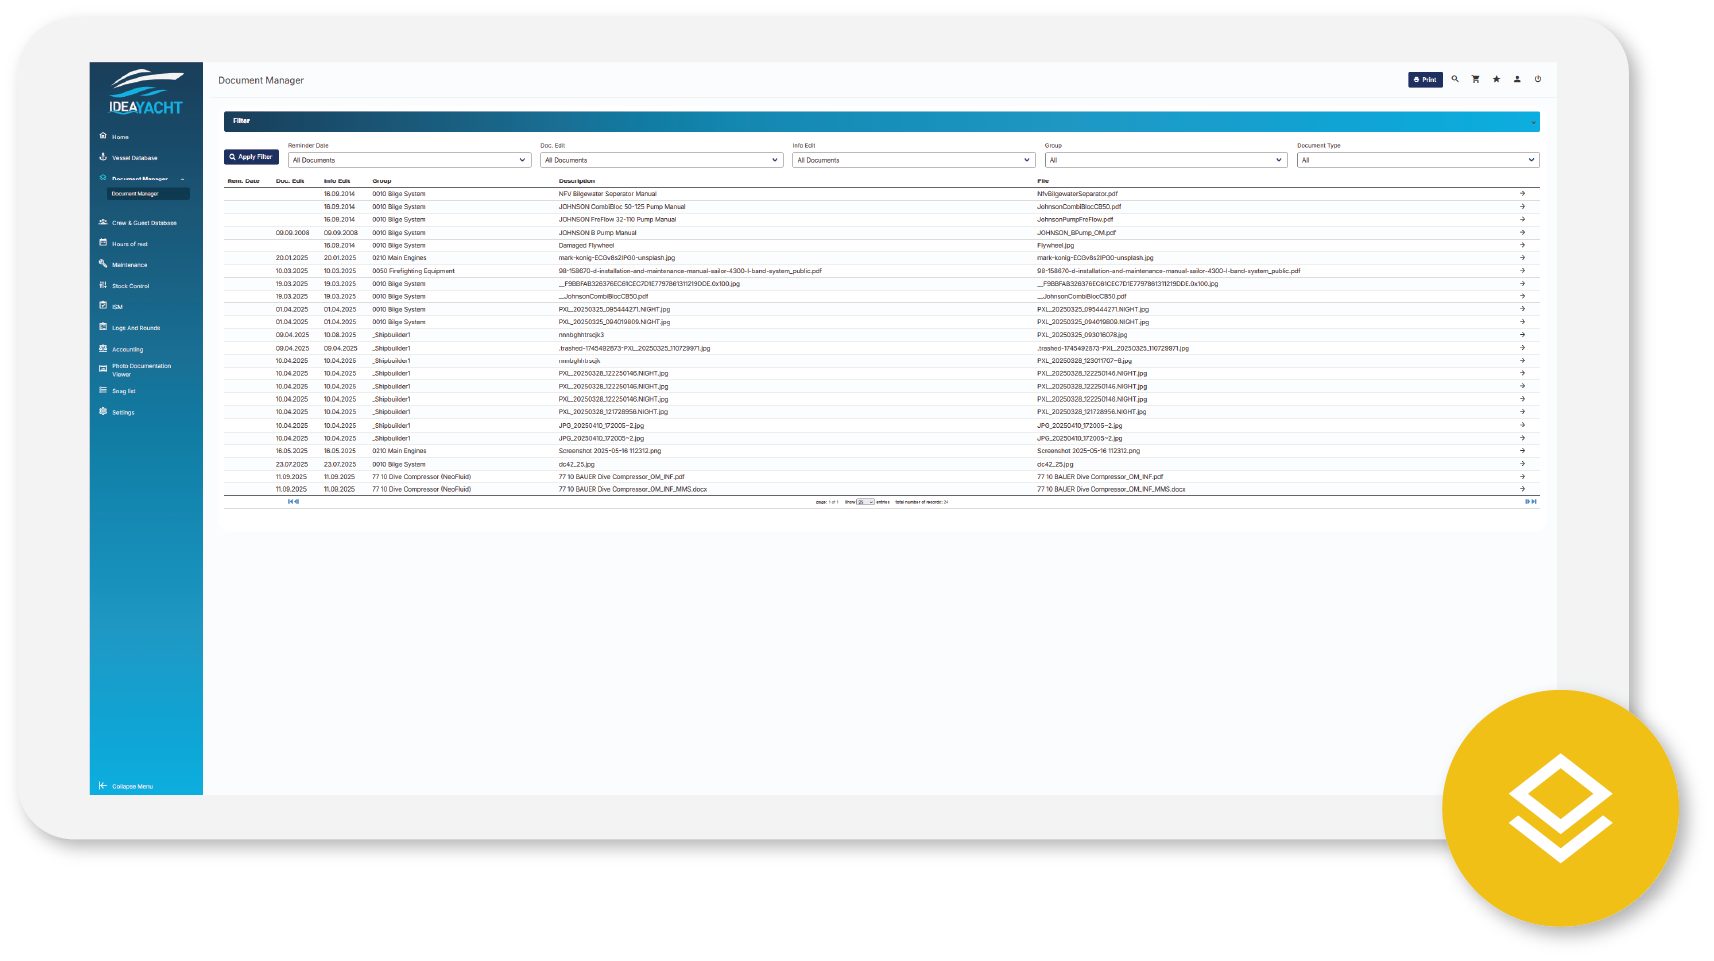Click the power logout icon
The width and height of the screenshot is (1714, 961).
pos(1538,79)
